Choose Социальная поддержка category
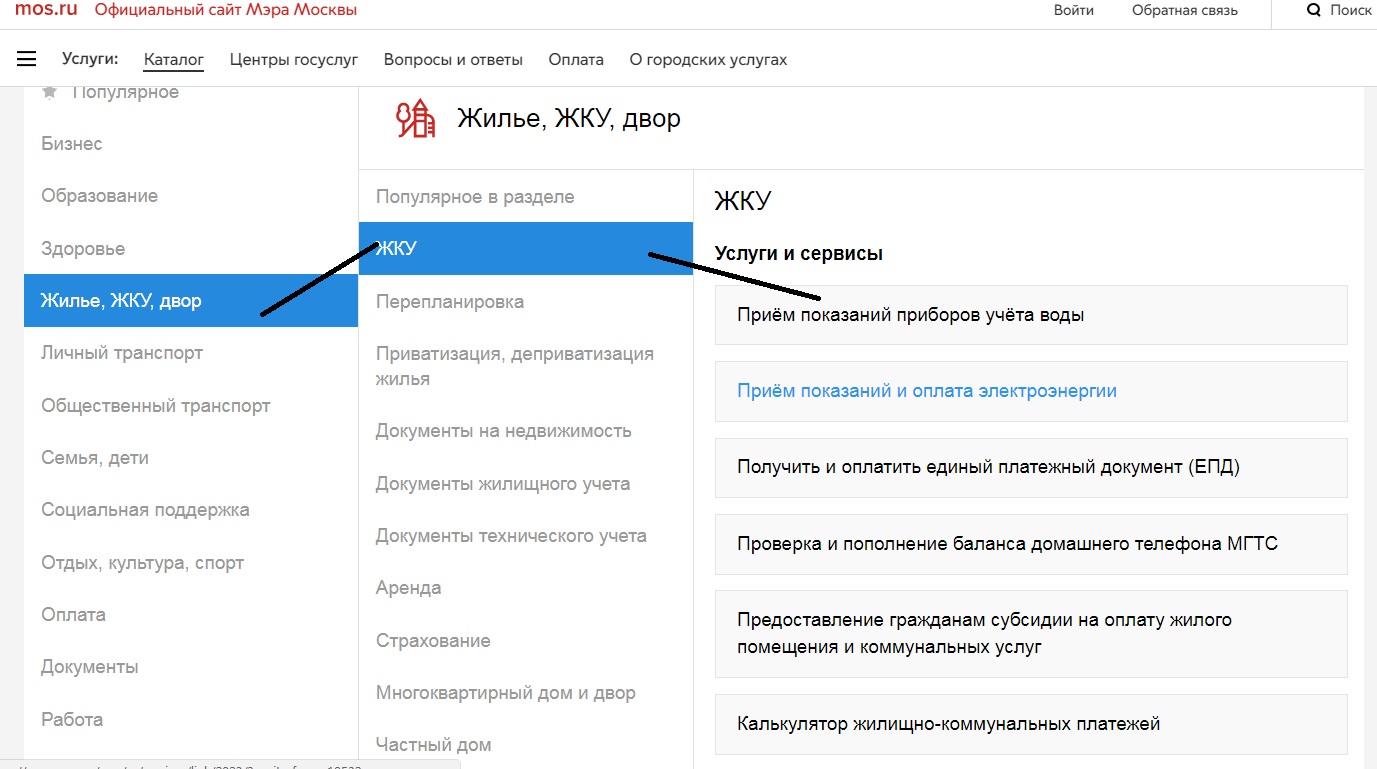The height and width of the screenshot is (769, 1377). point(191,510)
